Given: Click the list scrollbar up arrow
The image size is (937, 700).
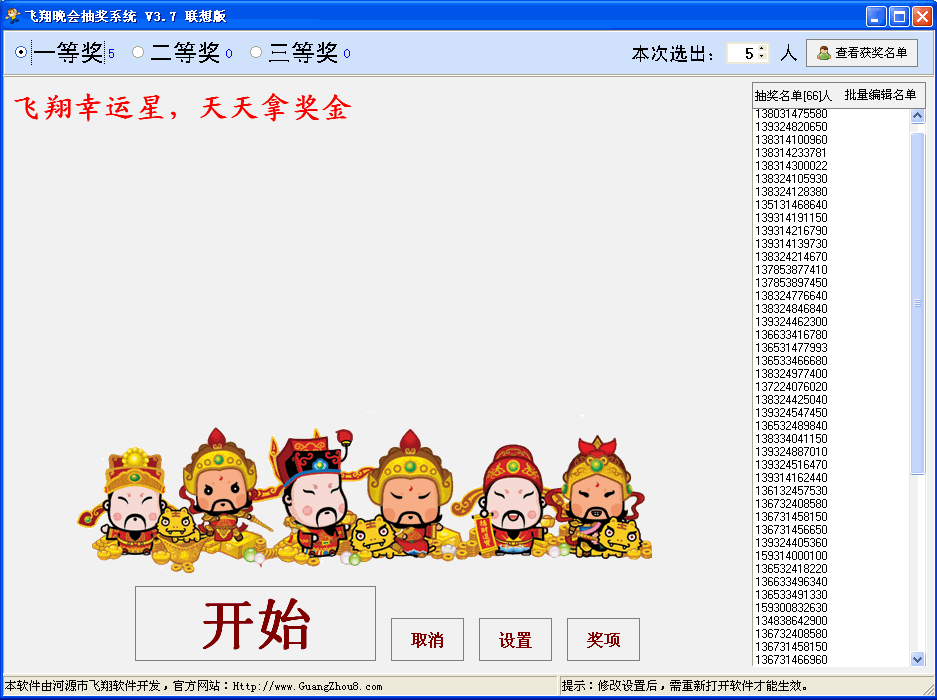Looking at the screenshot, I should tap(917, 116).
